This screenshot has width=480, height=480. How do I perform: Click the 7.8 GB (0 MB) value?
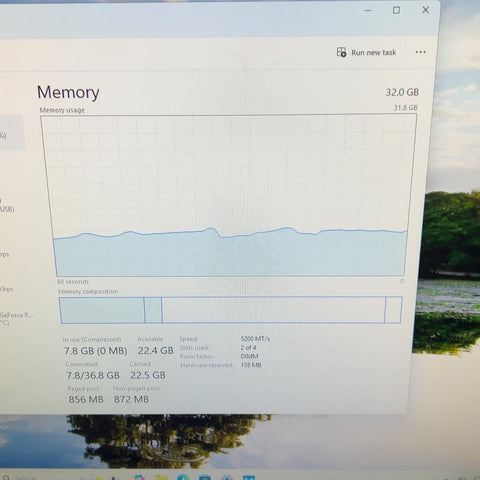[x=96, y=351]
